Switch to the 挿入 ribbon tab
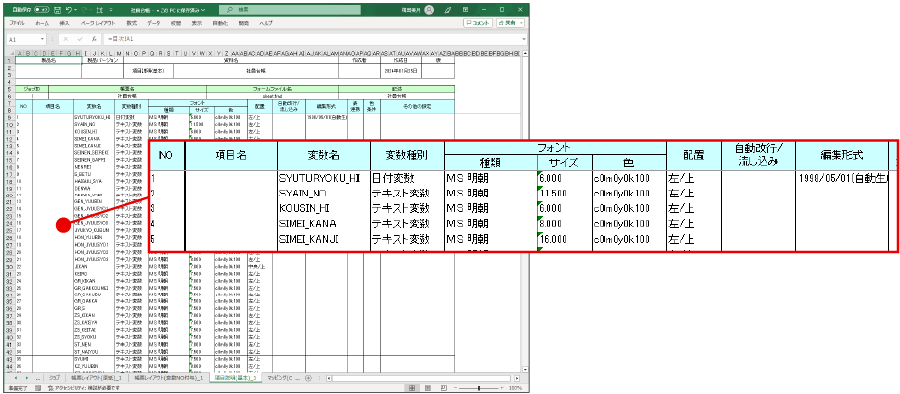The width and height of the screenshot is (900, 394). click(x=64, y=23)
